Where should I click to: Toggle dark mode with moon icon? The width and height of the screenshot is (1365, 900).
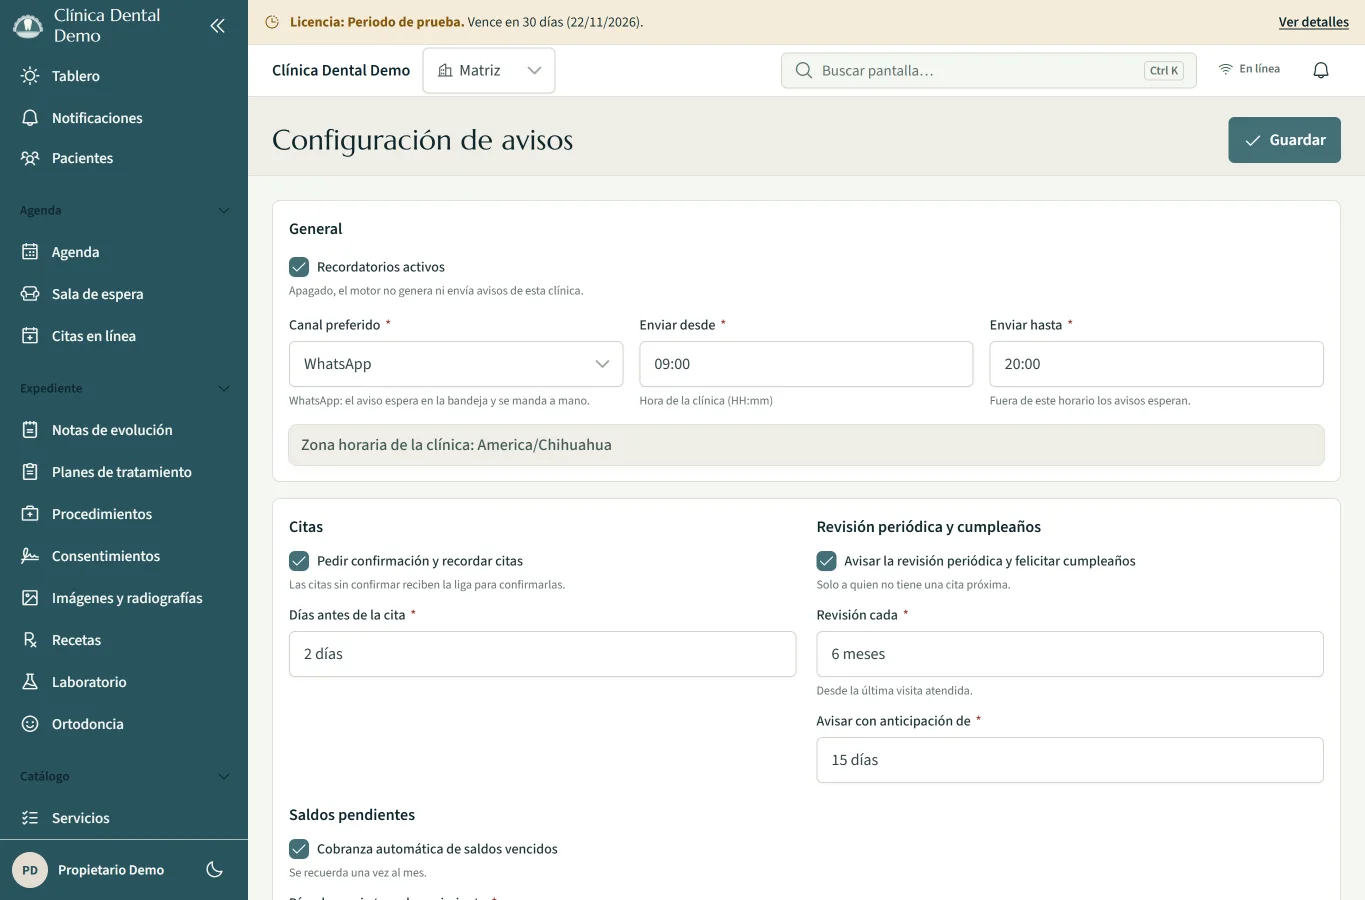pyautogui.click(x=214, y=870)
